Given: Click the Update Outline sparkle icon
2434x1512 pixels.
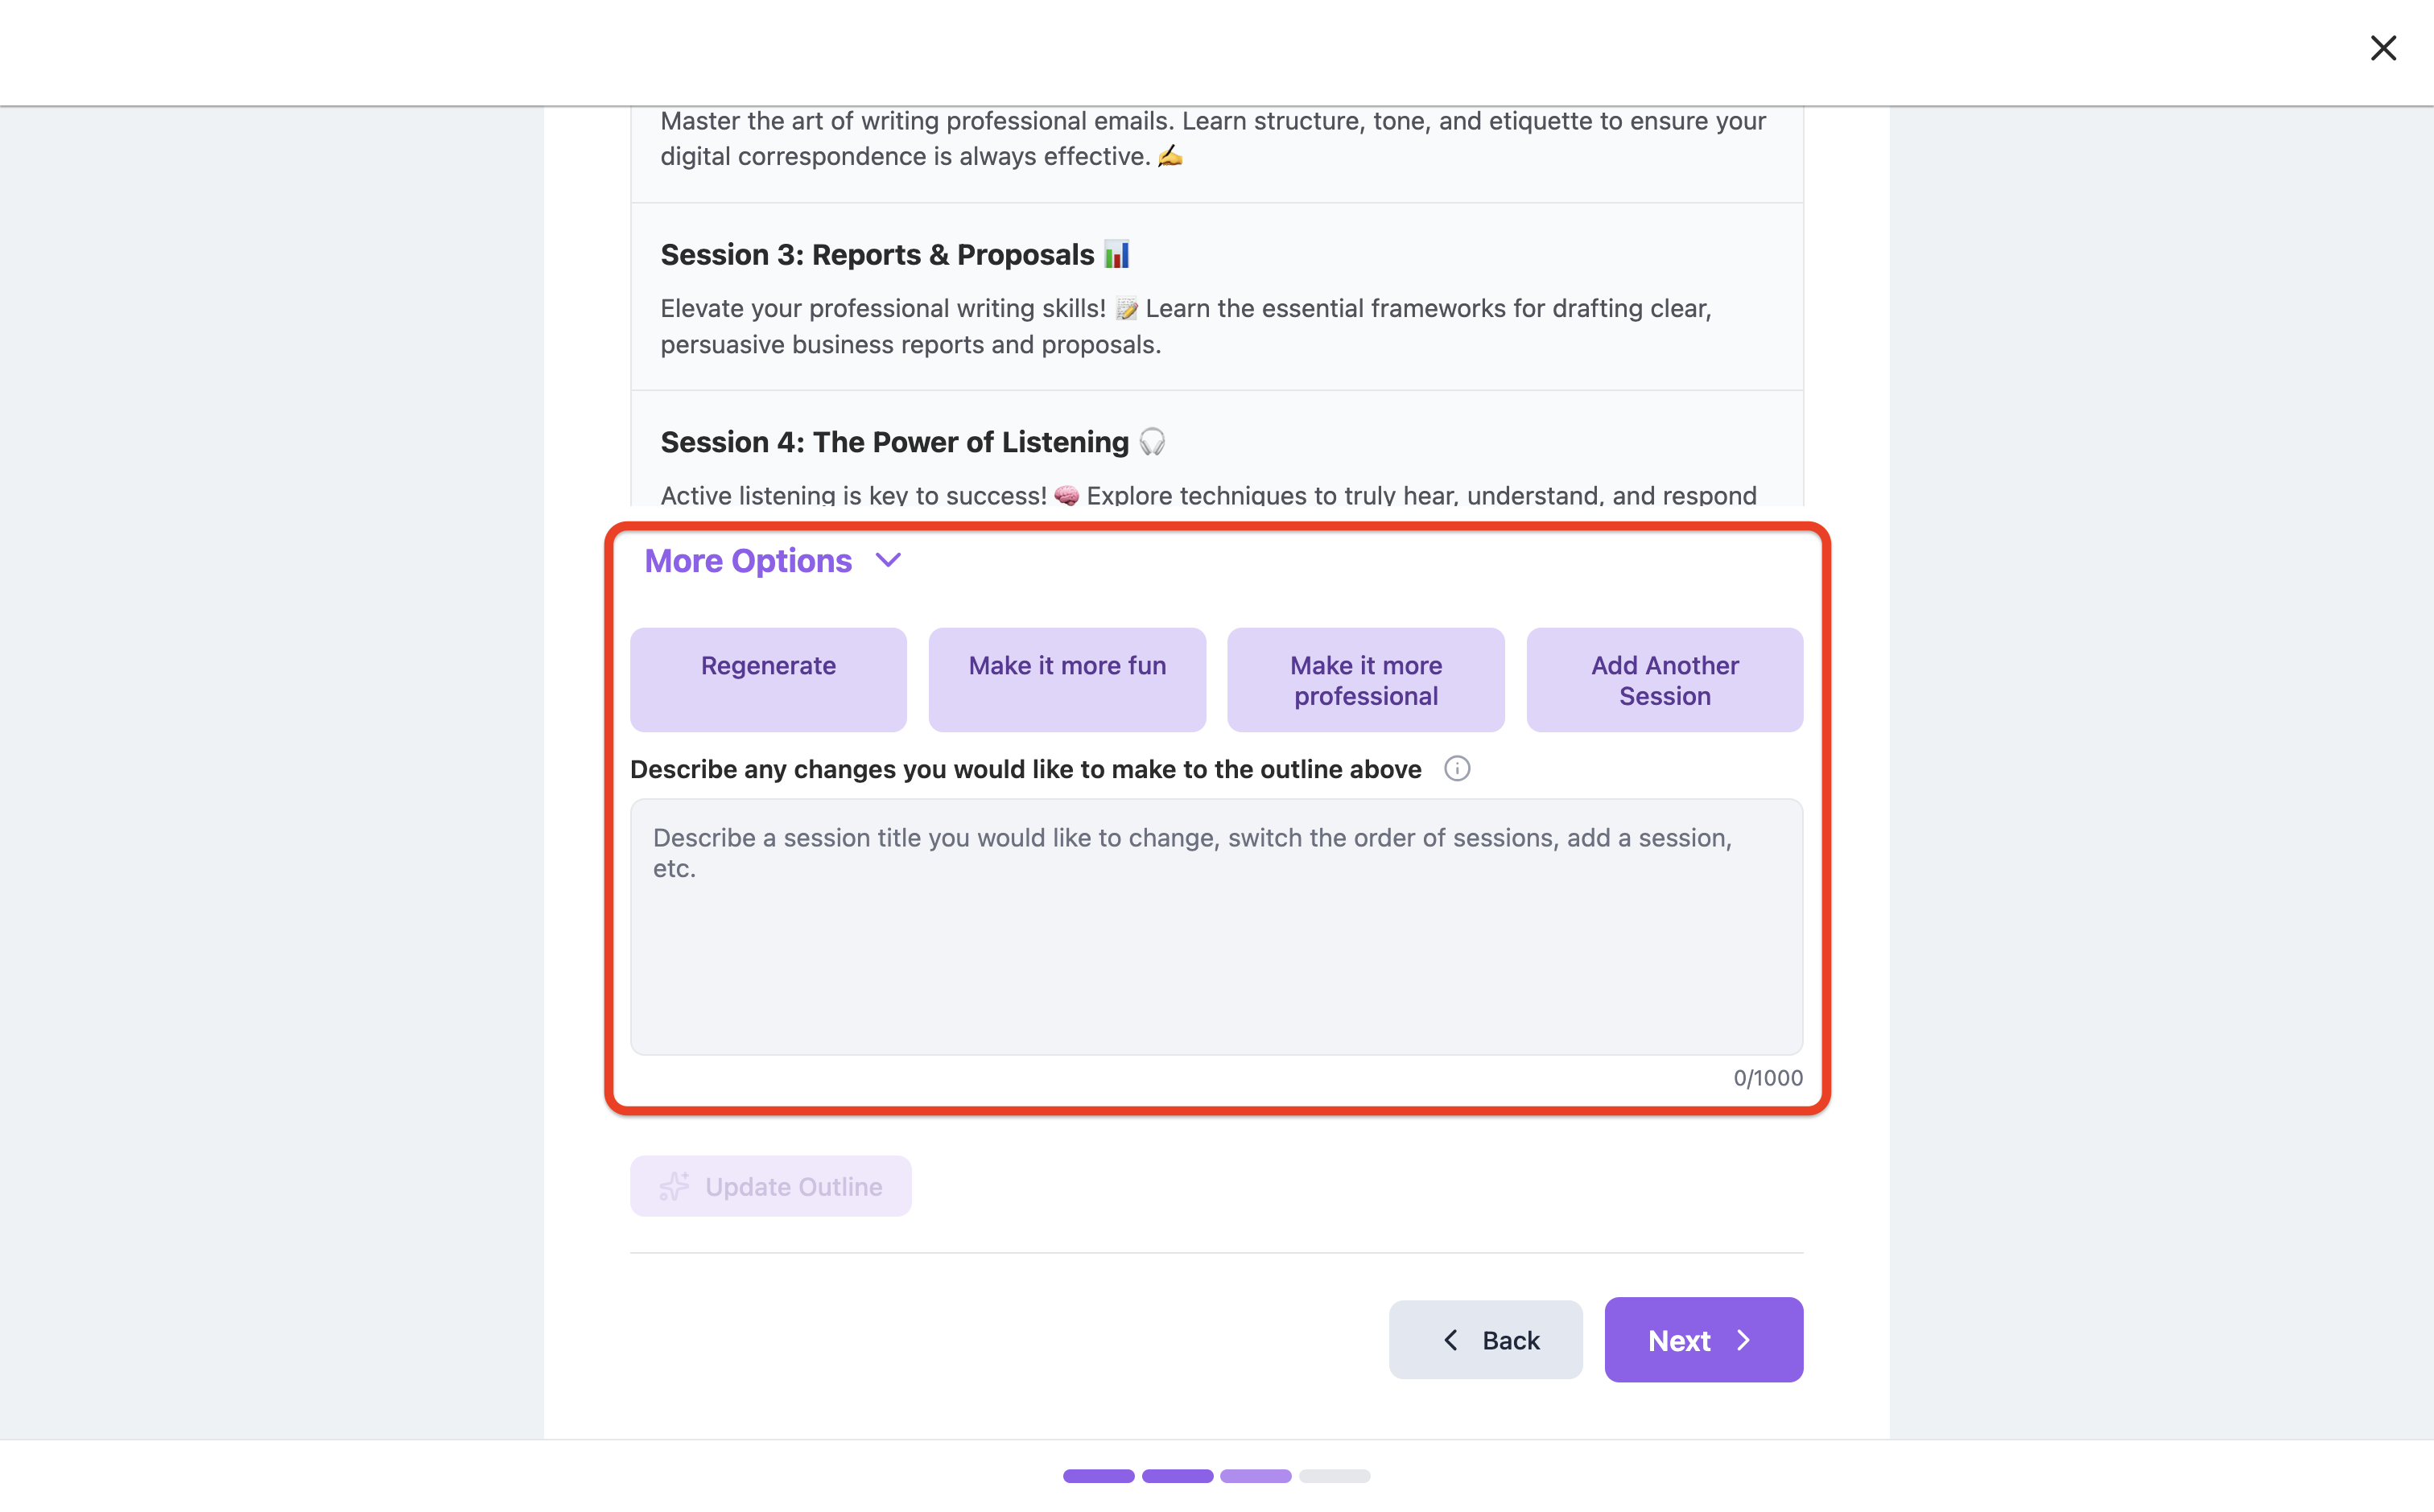Looking at the screenshot, I should [x=674, y=1186].
